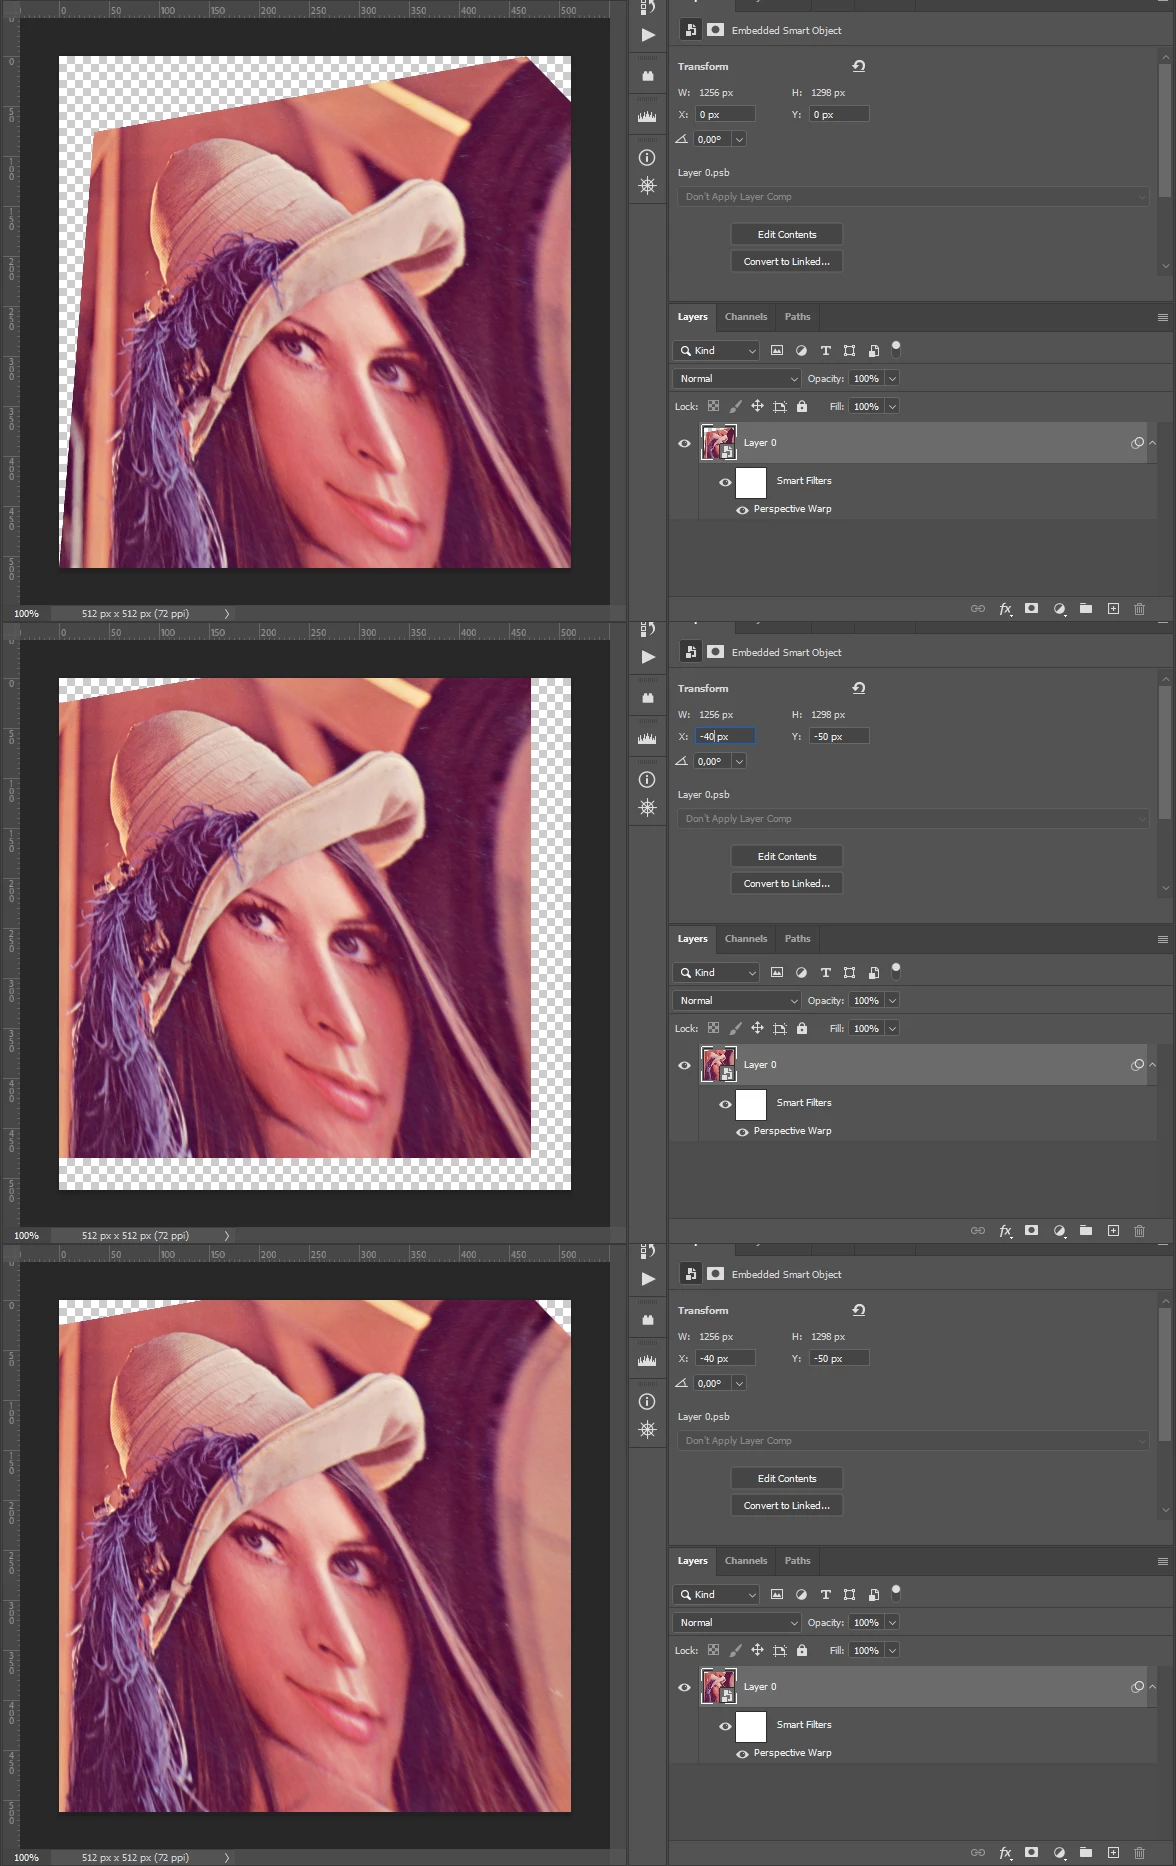Click Edit Contents button in bottom Properties panel
1176x1866 pixels.
(787, 1479)
